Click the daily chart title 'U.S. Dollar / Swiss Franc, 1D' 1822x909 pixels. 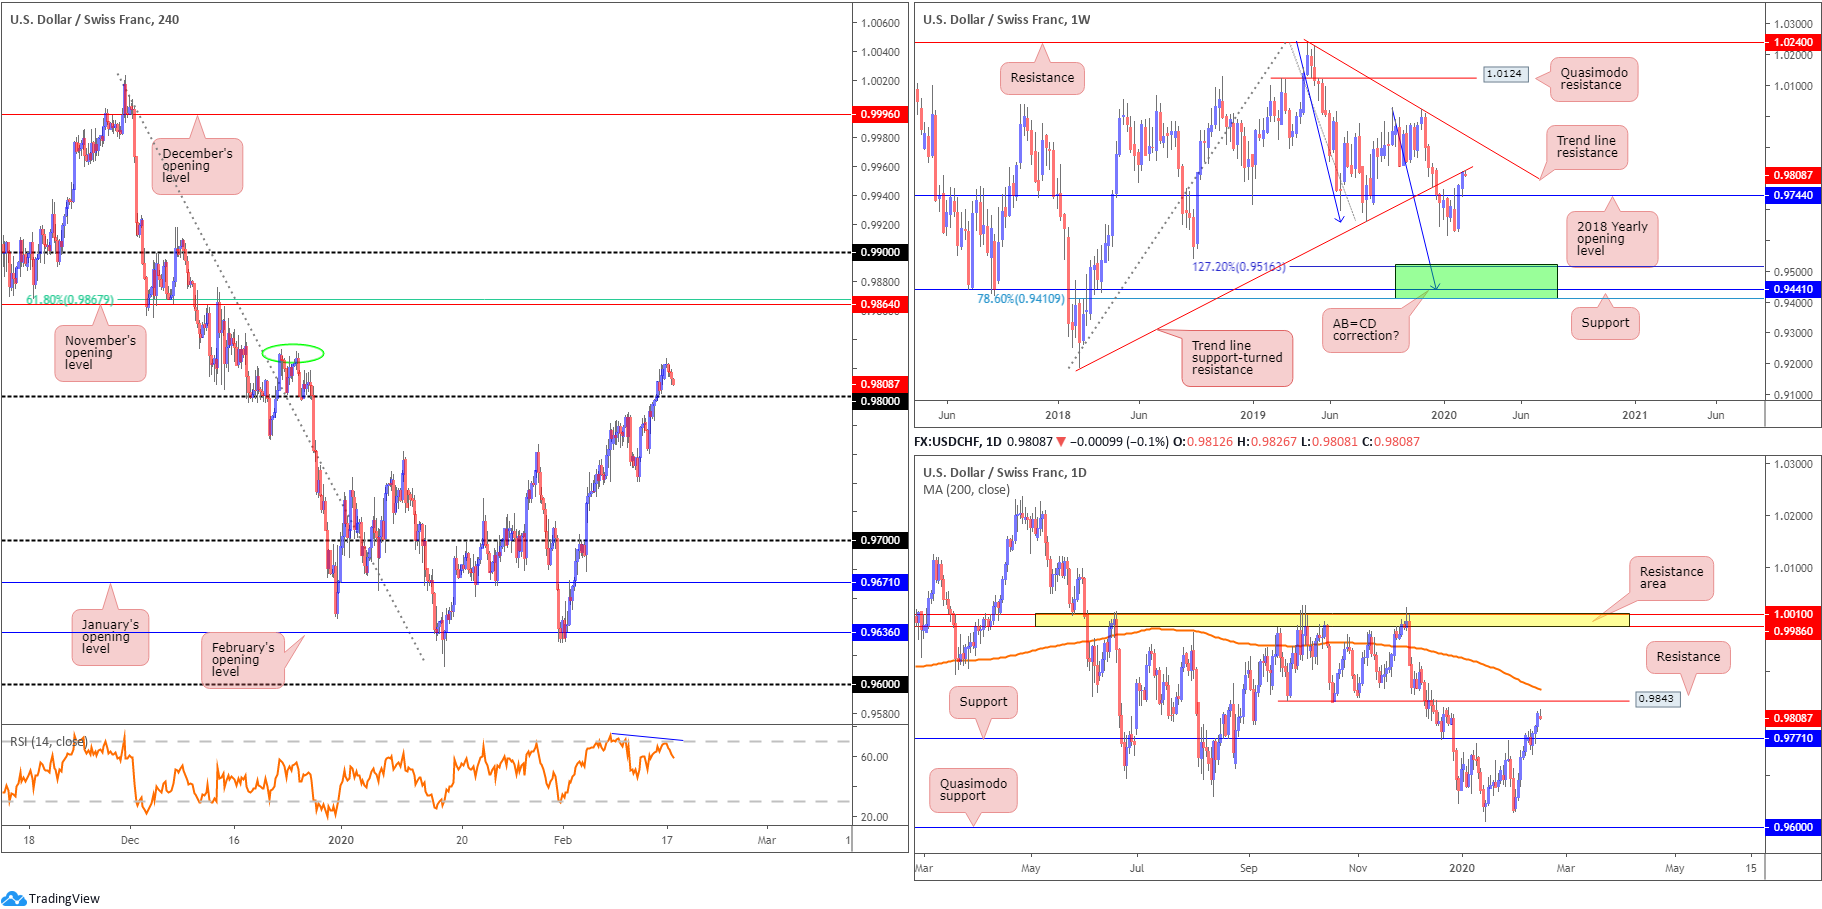click(x=1004, y=472)
